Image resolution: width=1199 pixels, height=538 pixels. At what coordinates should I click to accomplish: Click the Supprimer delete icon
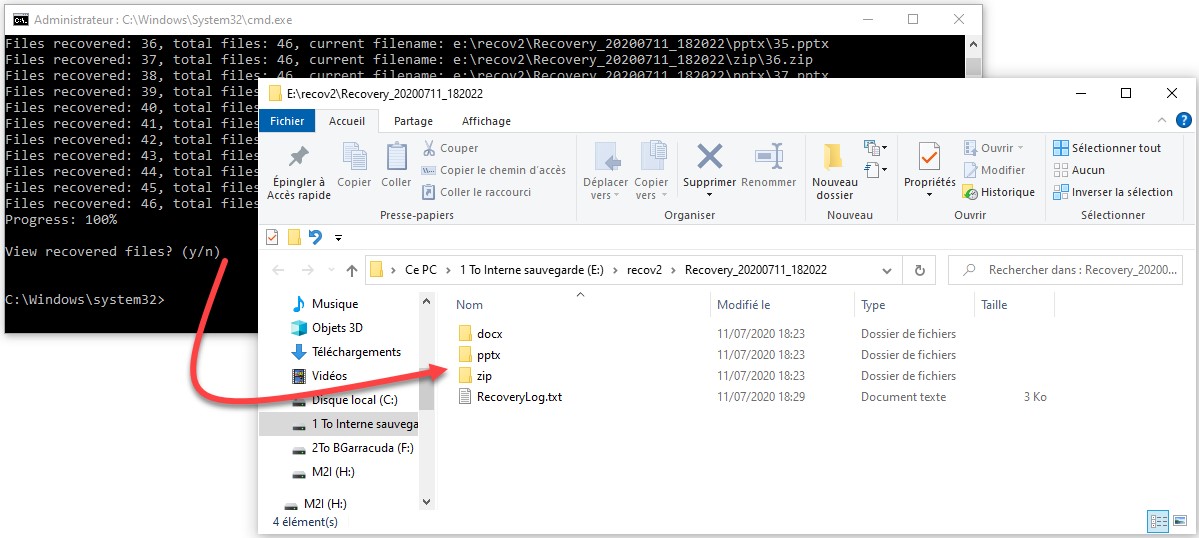[709, 158]
